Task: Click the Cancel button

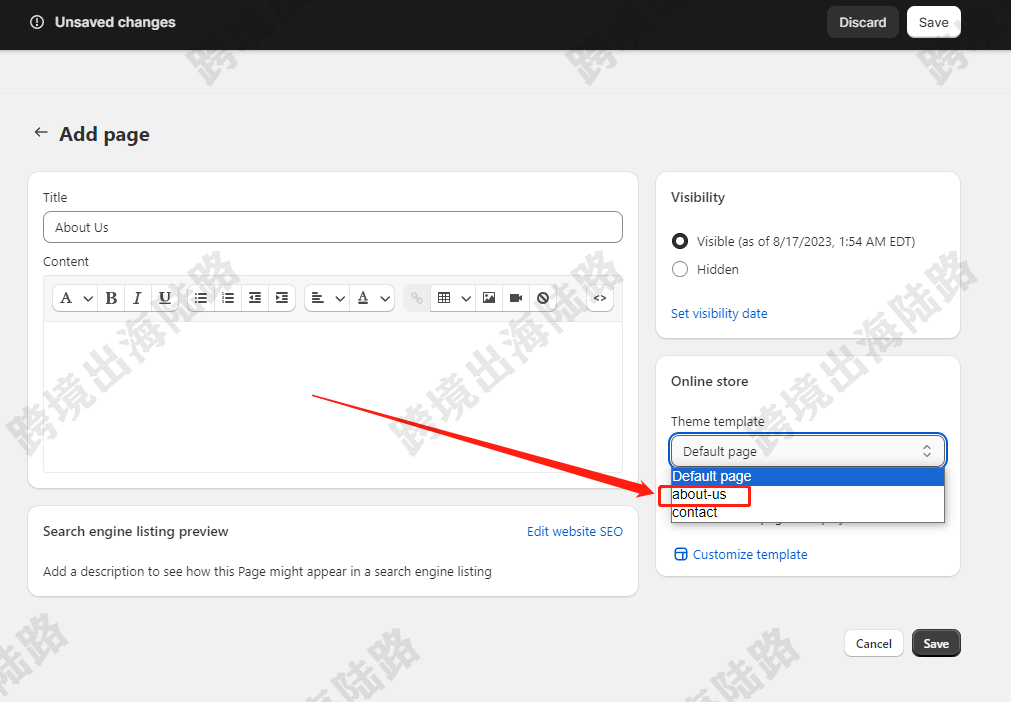Action: point(874,643)
